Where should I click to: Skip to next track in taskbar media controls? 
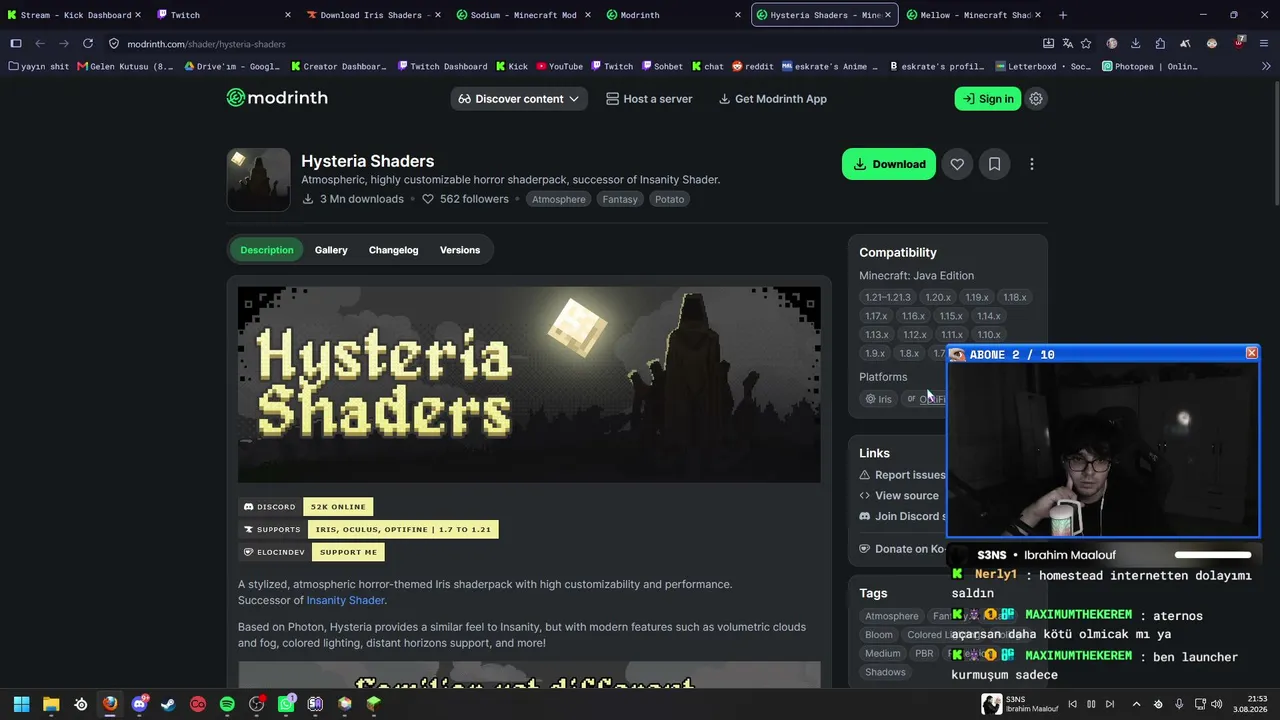(x=1110, y=704)
